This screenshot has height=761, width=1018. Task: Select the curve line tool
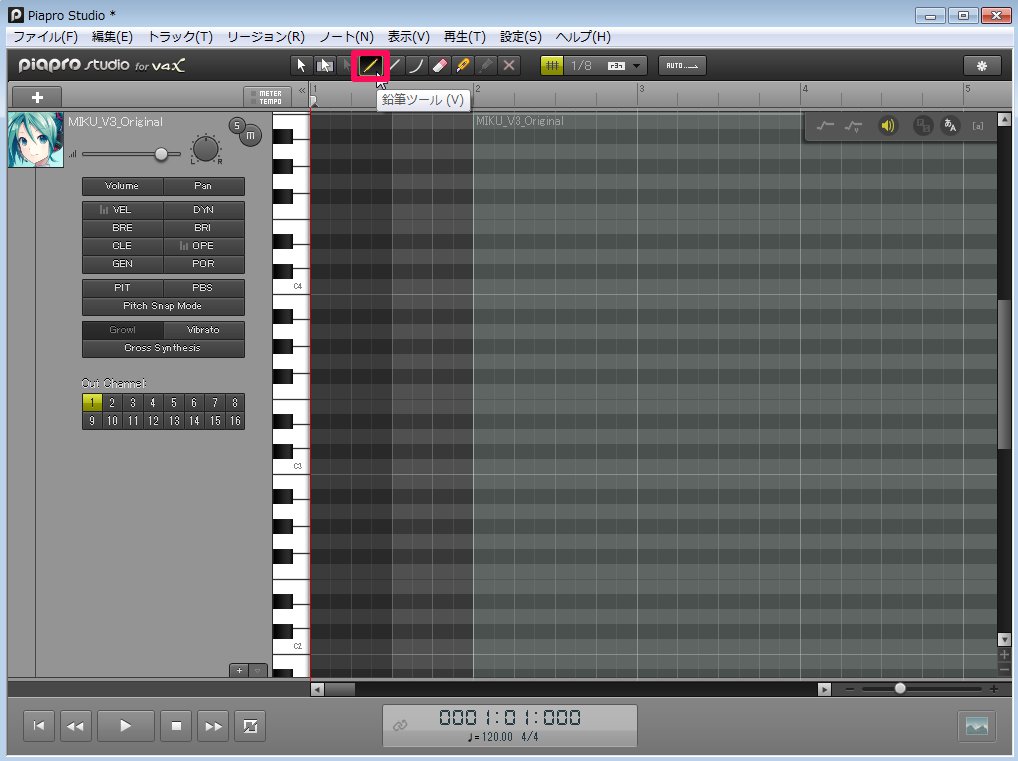coord(416,66)
